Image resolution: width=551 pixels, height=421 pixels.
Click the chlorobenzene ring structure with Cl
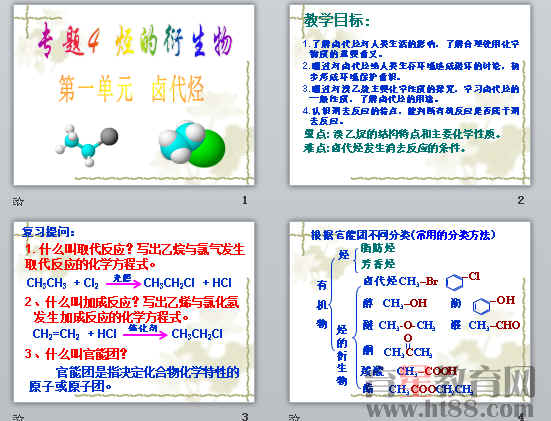point(462,281)
